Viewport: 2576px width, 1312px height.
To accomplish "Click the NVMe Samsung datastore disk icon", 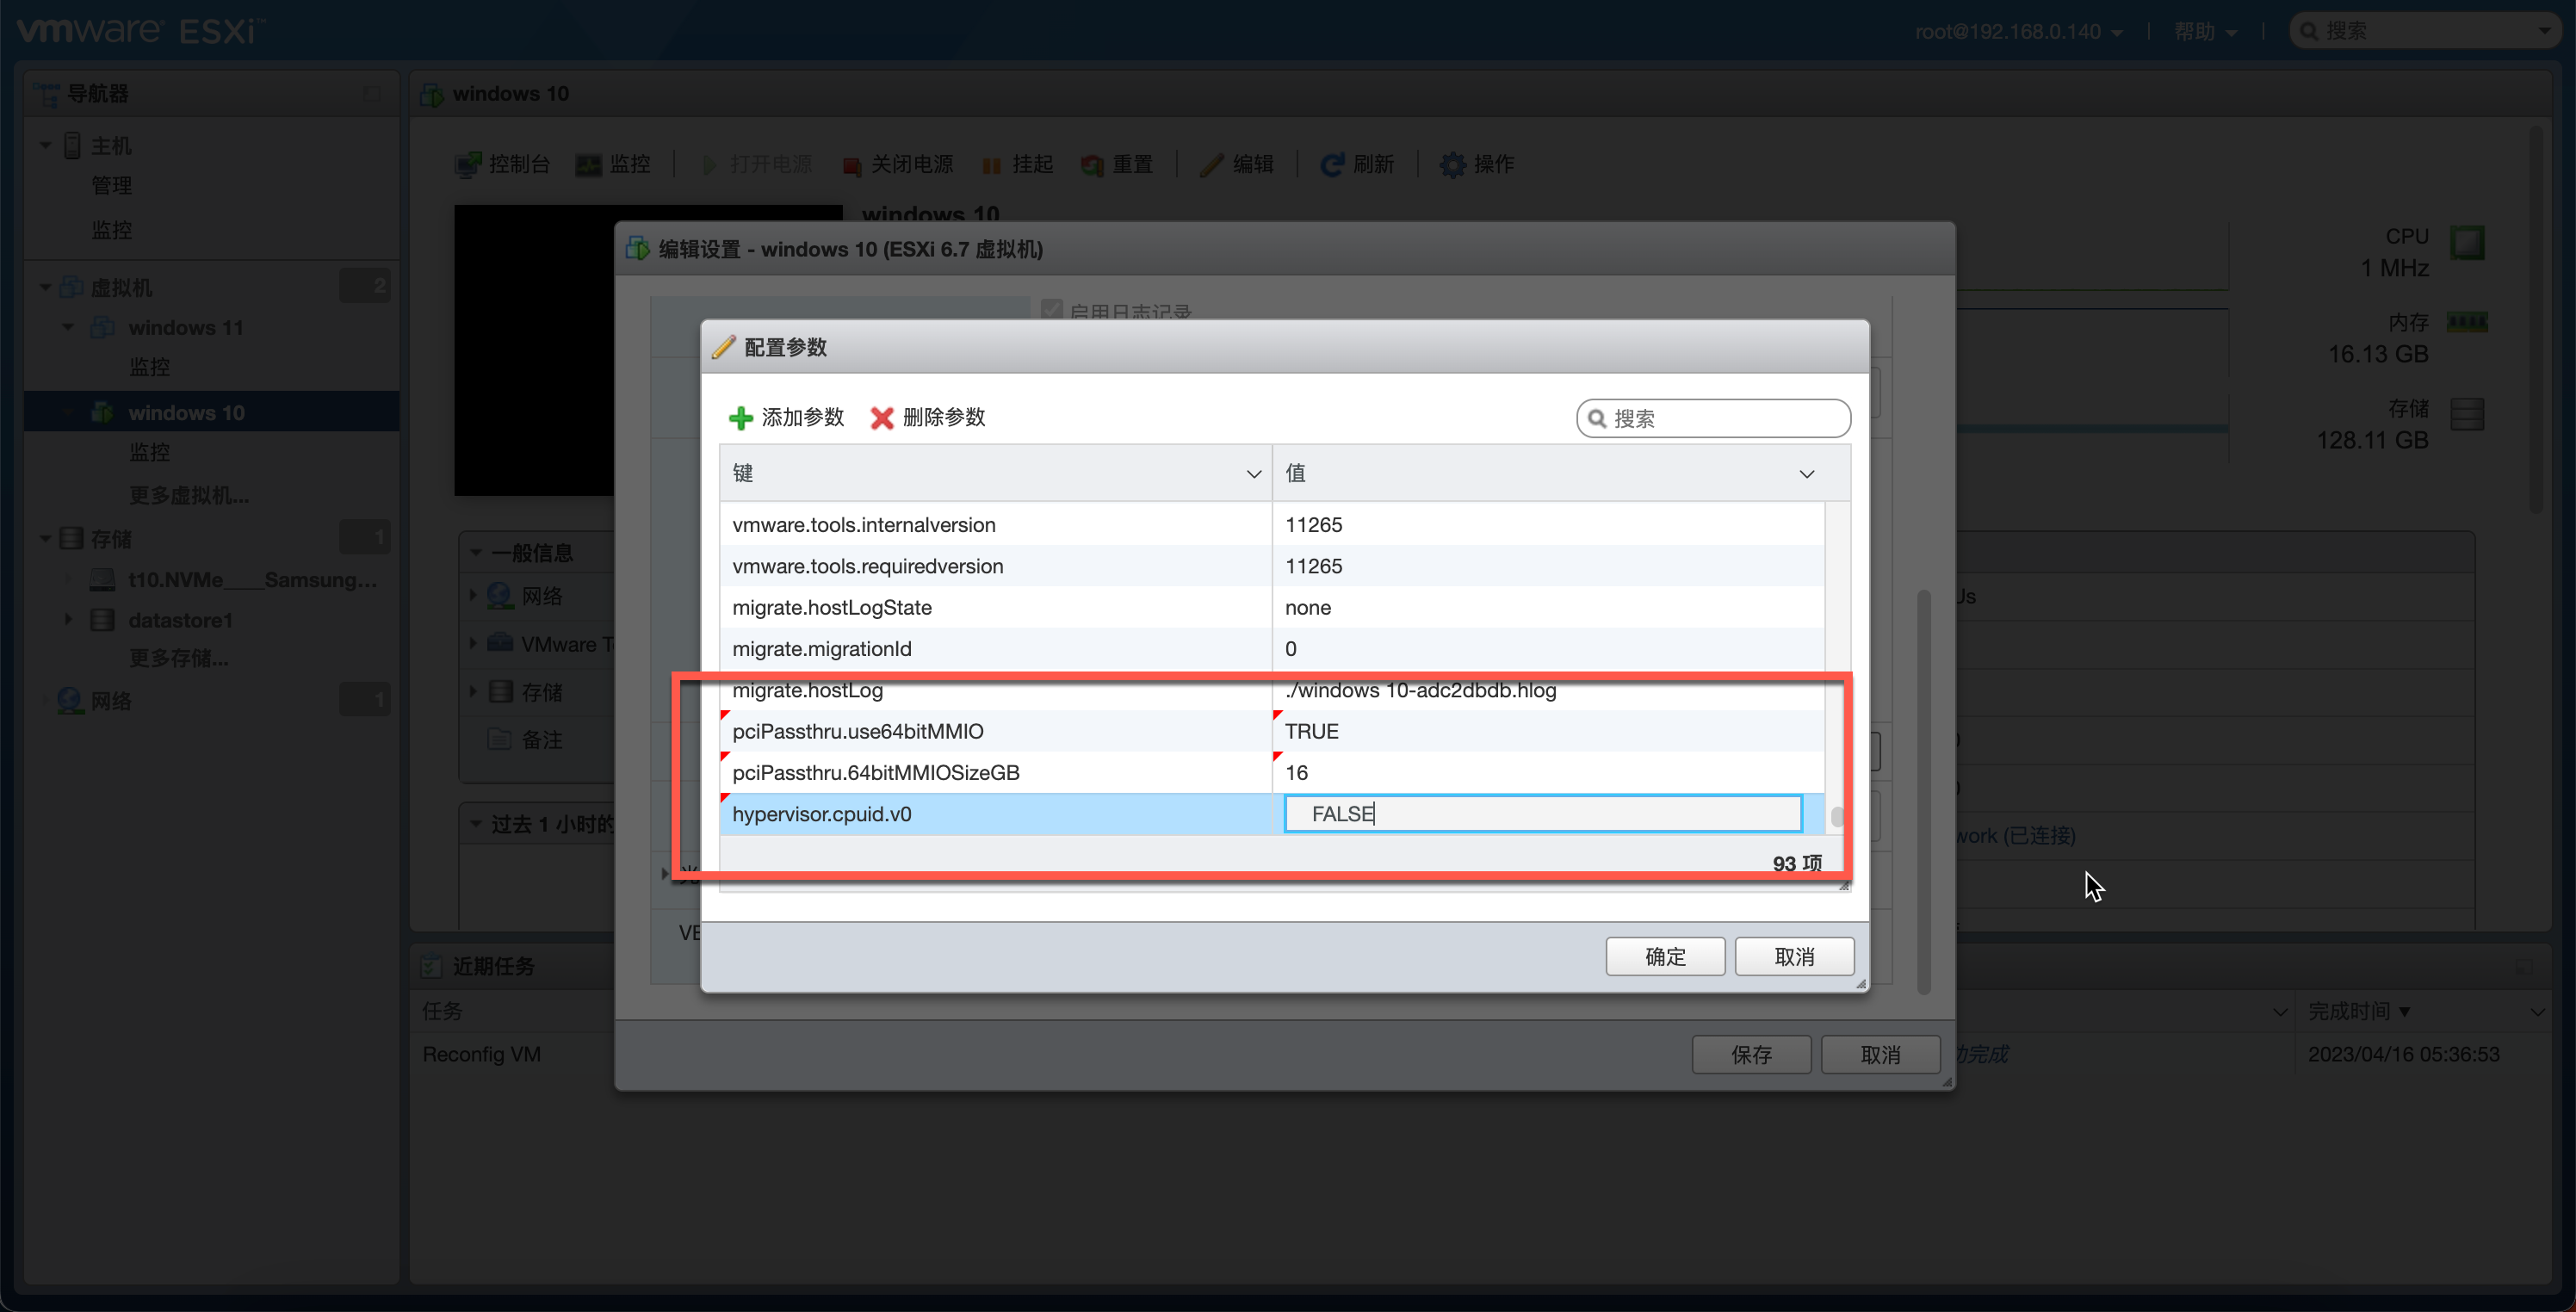I will point(102,580).
